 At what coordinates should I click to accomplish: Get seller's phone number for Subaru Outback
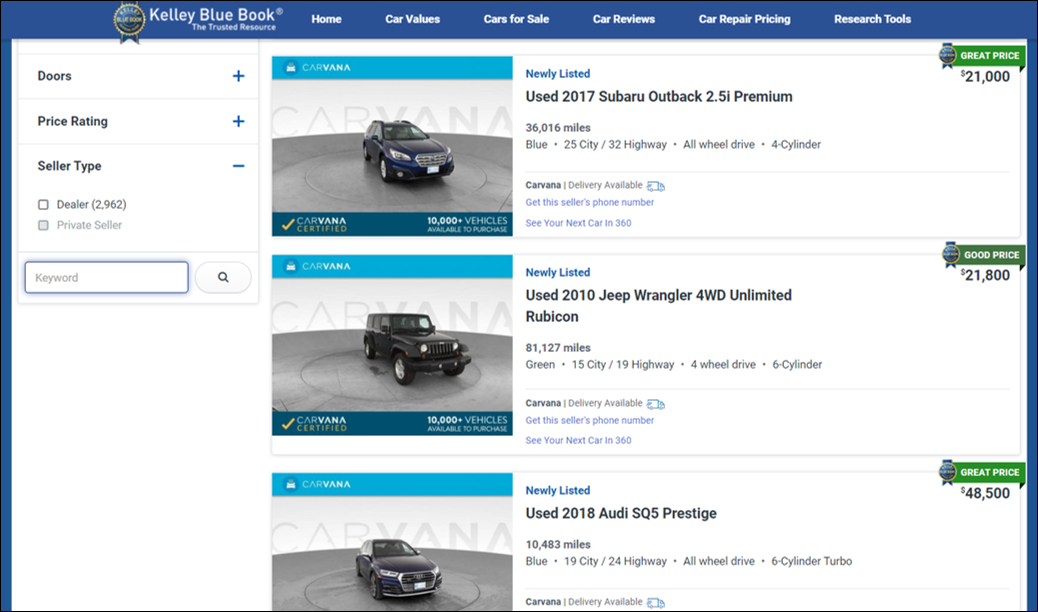tap(590, 203)
